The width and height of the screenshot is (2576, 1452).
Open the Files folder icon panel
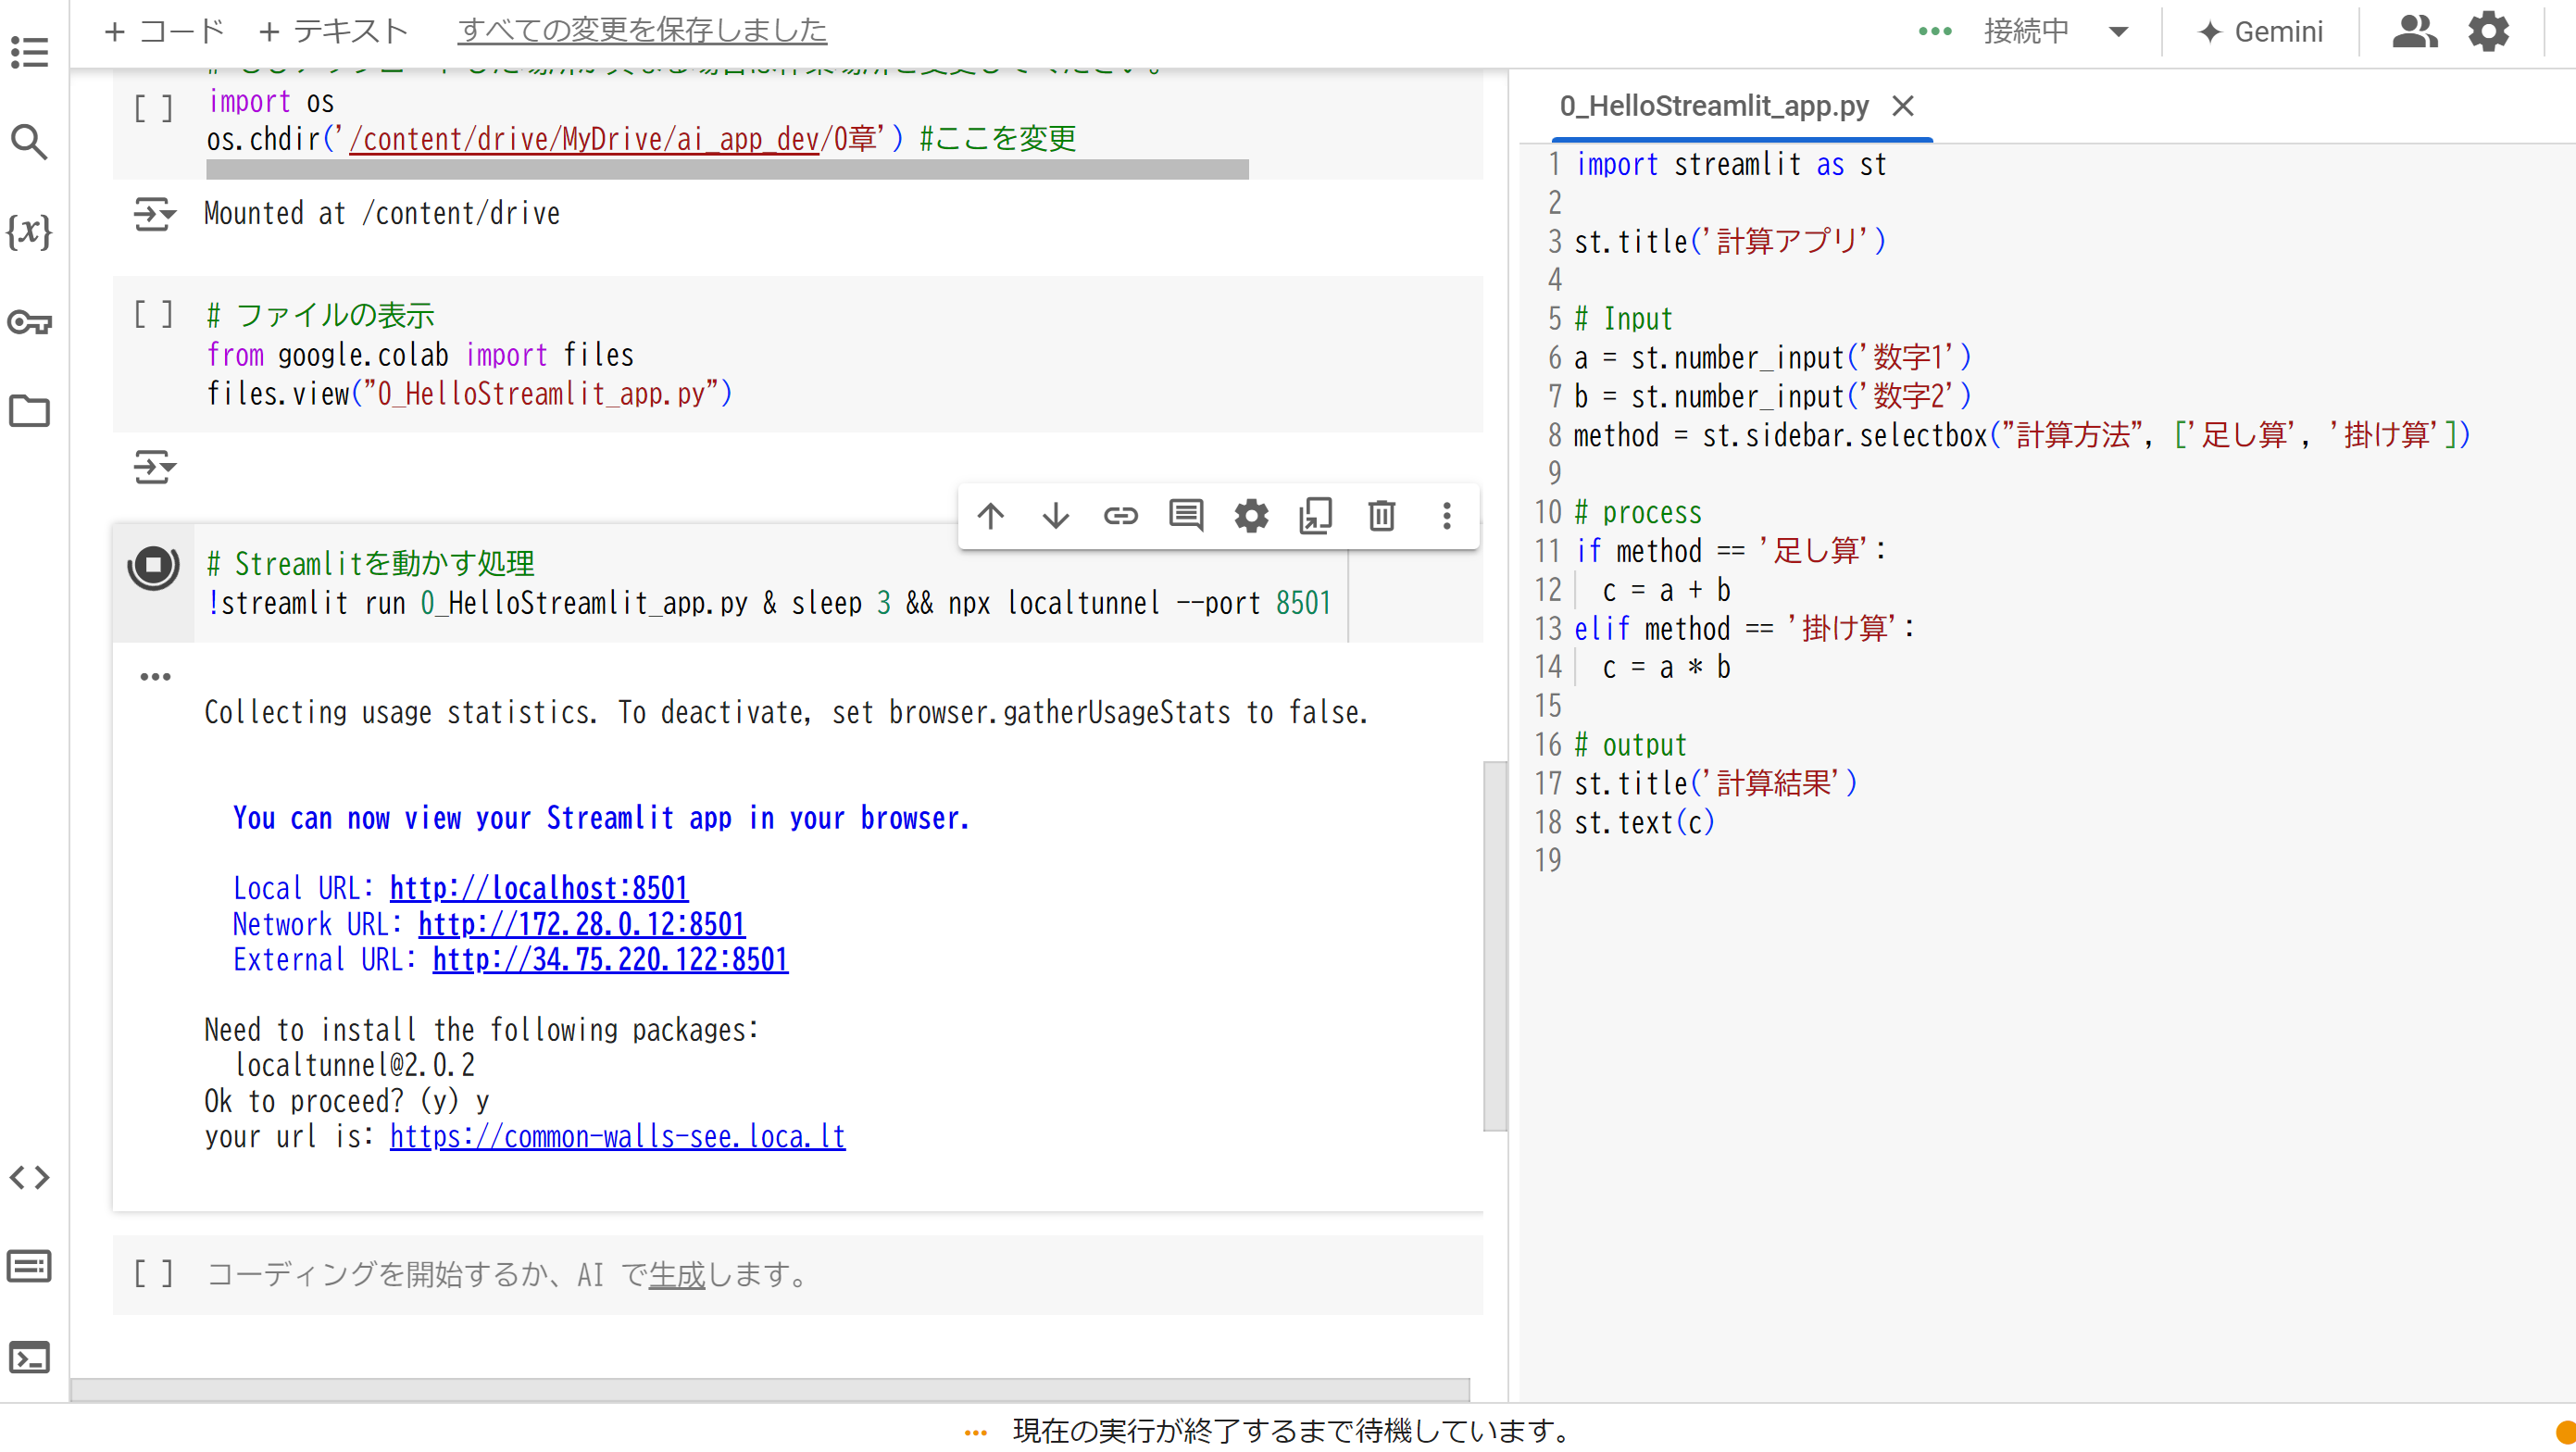pyautogui.click(x=29, y=410)
